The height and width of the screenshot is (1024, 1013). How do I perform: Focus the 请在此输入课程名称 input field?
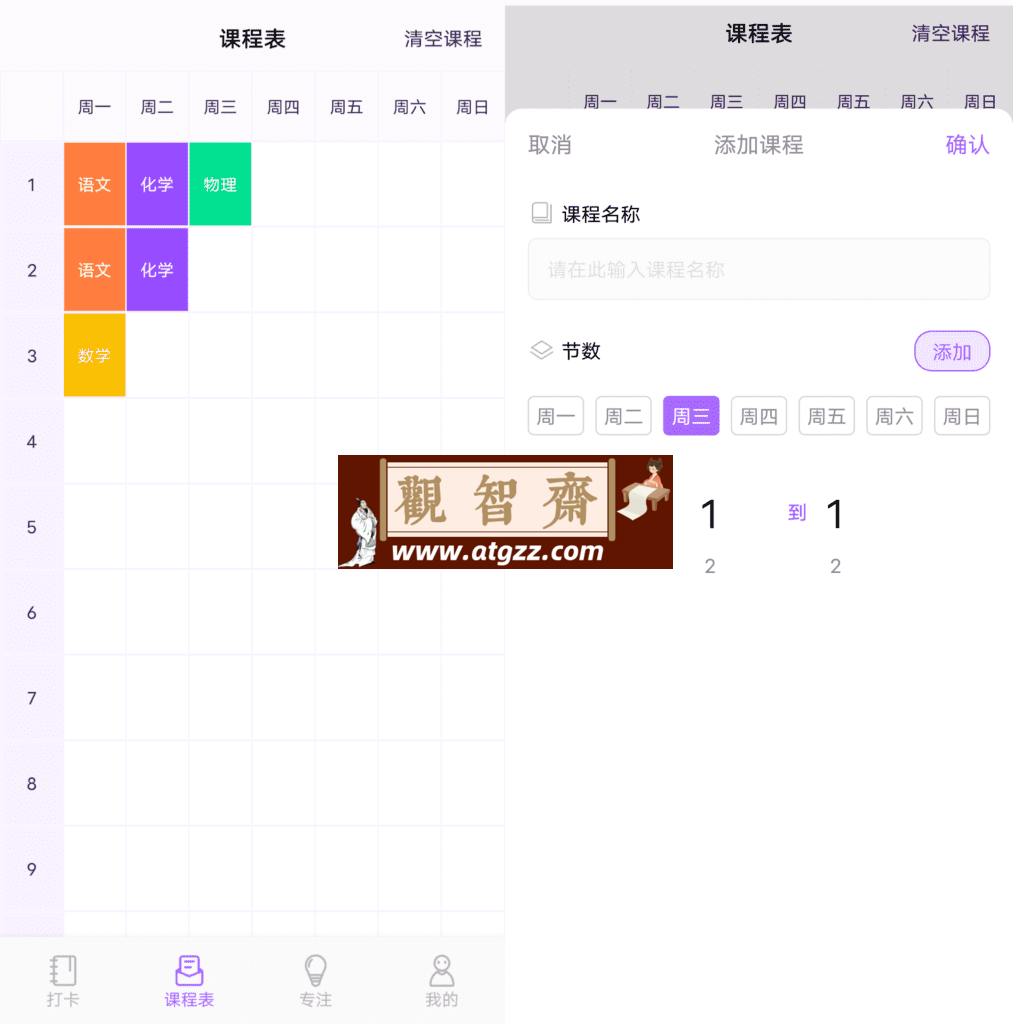coord(758,269)
